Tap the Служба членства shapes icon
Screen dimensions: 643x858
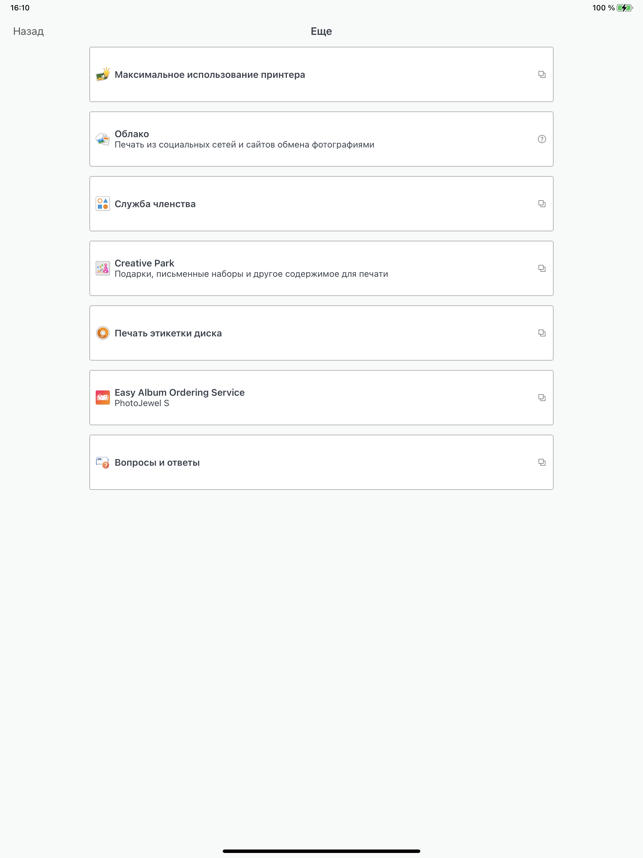point(103,204)
